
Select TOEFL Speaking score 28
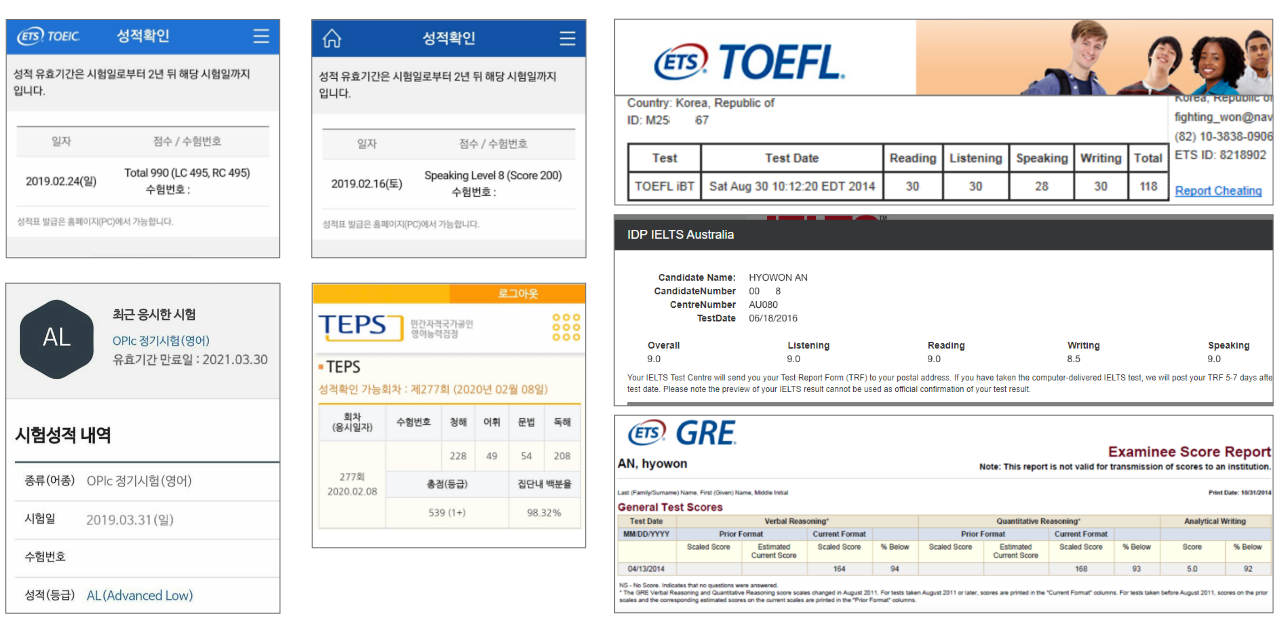pos(1042,186)
